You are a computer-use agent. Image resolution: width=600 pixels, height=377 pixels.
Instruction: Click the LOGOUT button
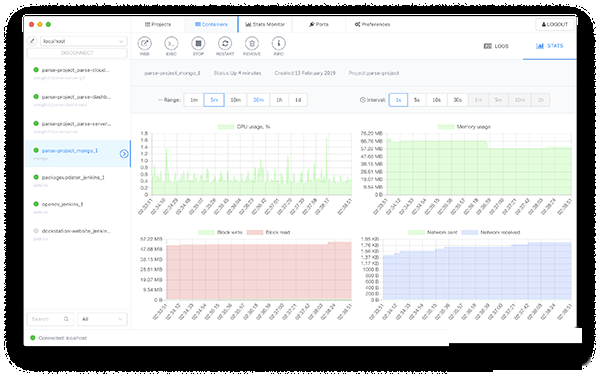[554, 24]
